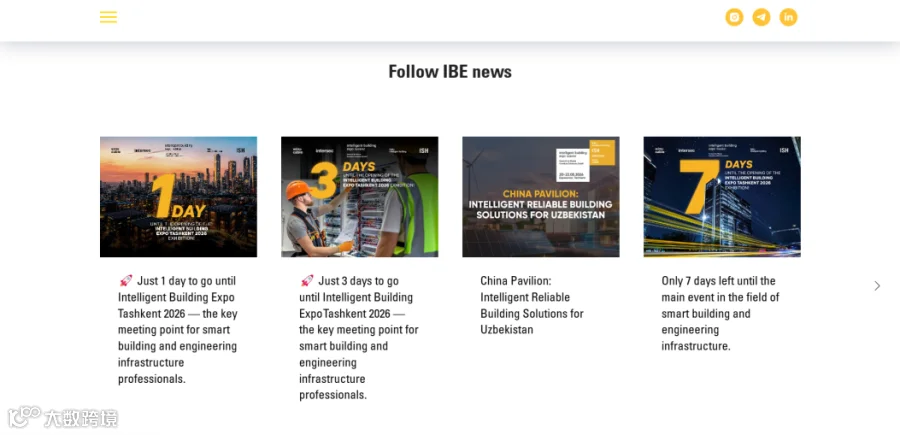Read the 'Just 1 day to go' article
Image resolution: width=900 pixels, height=435 pixels.
(x=178, y=330)
